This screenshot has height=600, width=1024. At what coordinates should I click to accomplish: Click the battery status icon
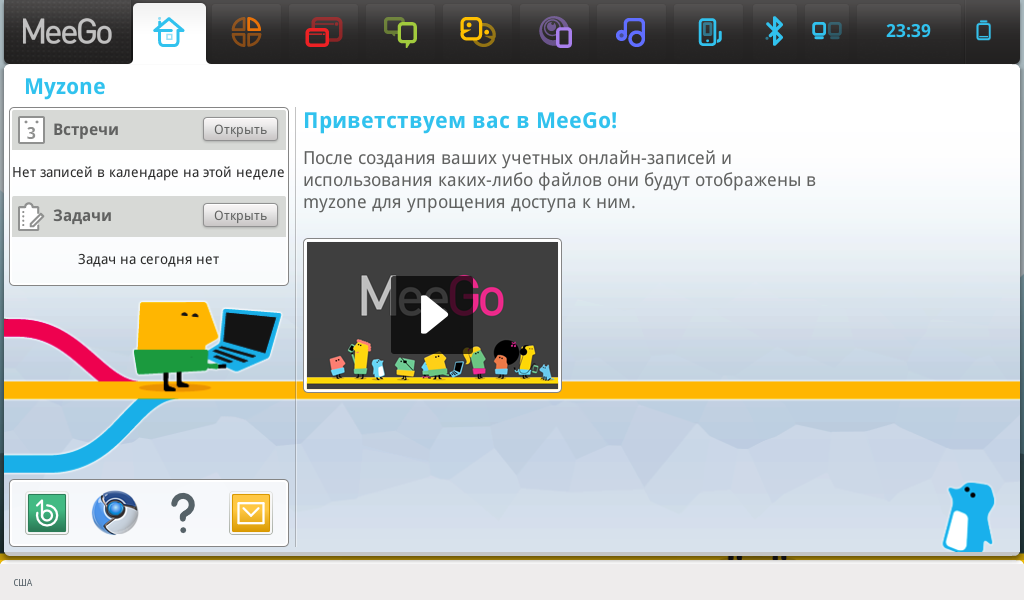pos(983,31)
